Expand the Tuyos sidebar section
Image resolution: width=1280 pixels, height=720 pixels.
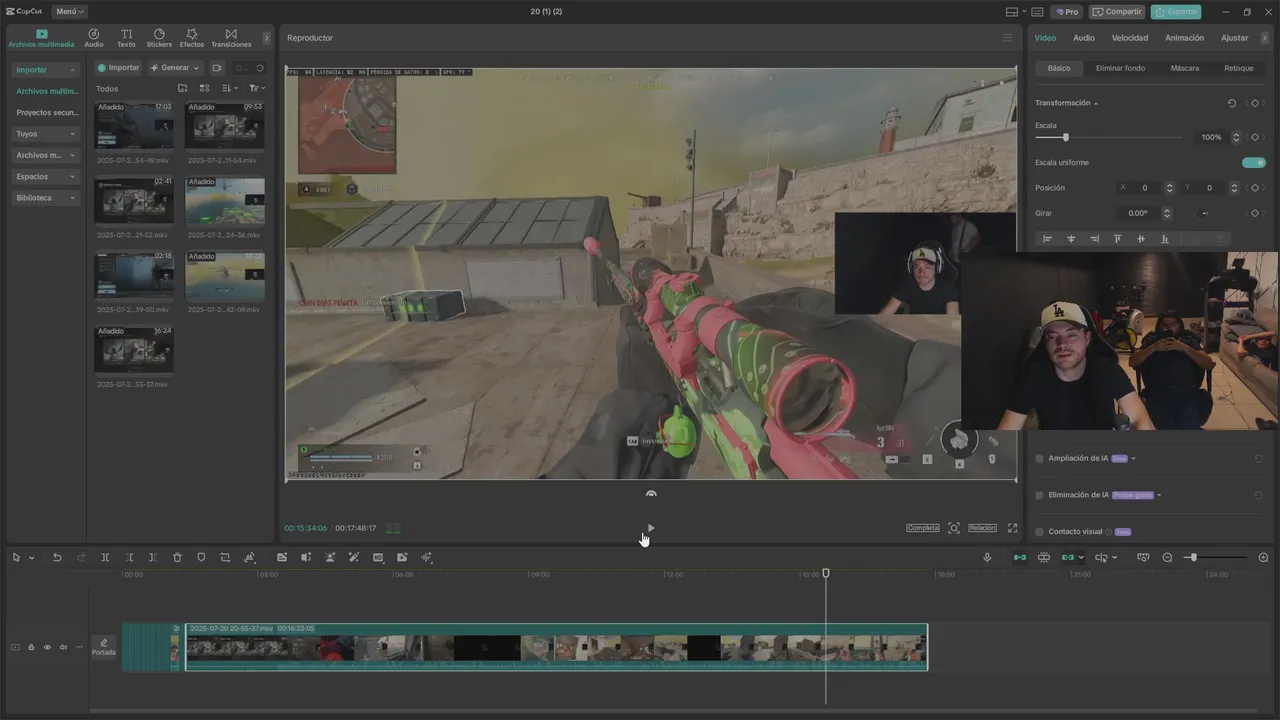click(x=46, y=134)
